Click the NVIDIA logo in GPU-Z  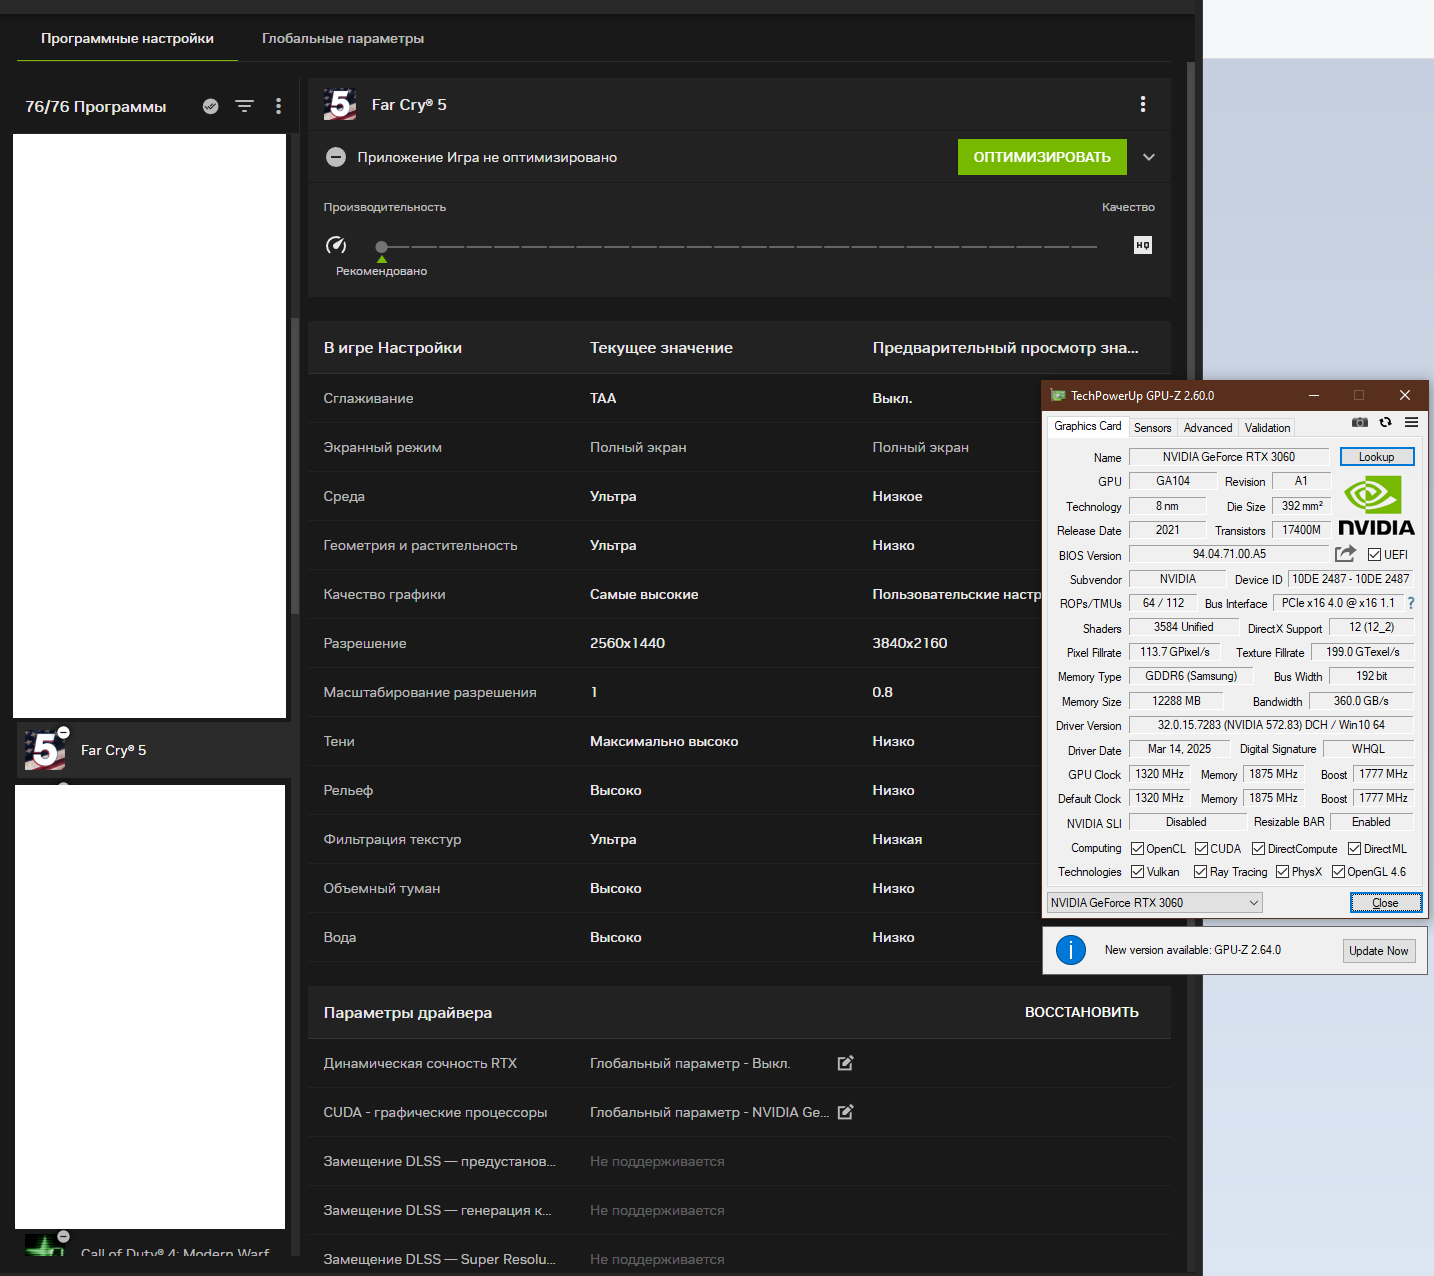pos(1376,506)
